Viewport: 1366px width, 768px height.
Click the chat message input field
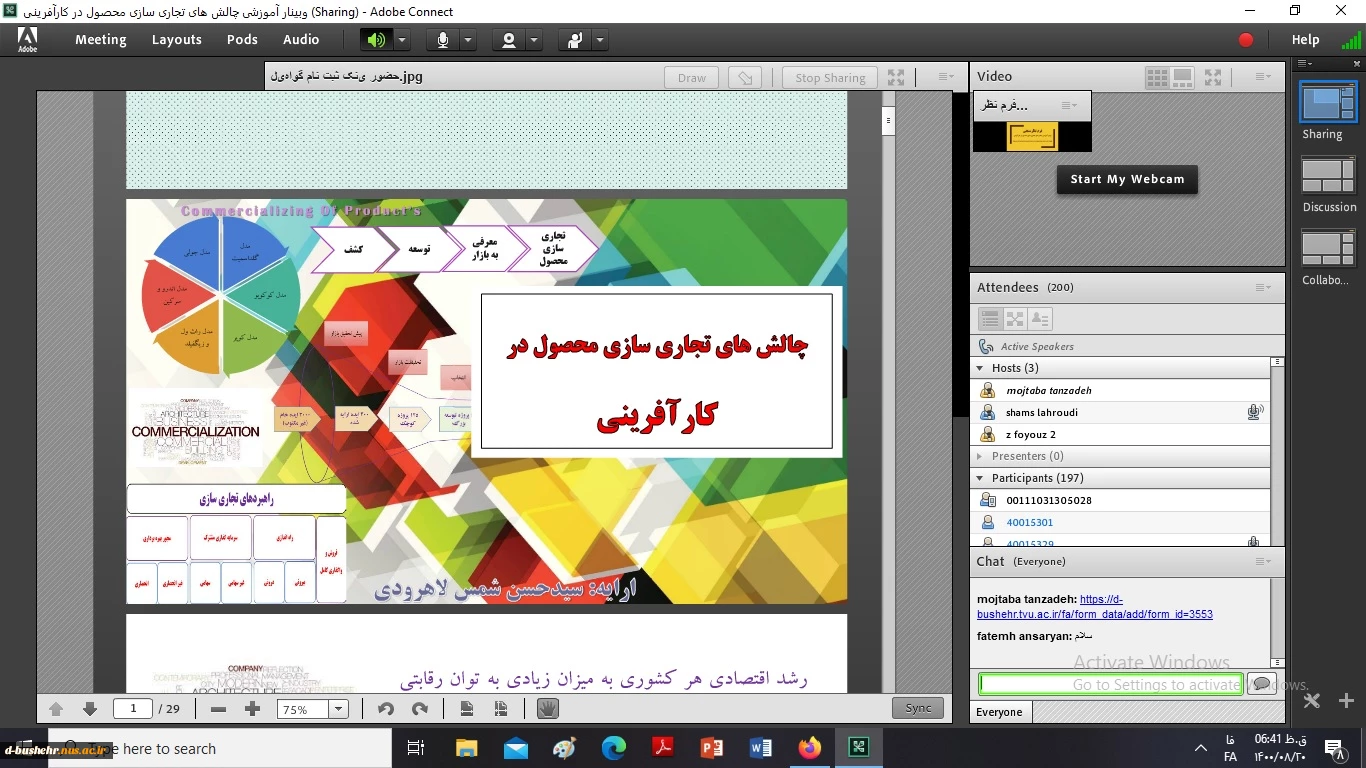(1110, 684)
